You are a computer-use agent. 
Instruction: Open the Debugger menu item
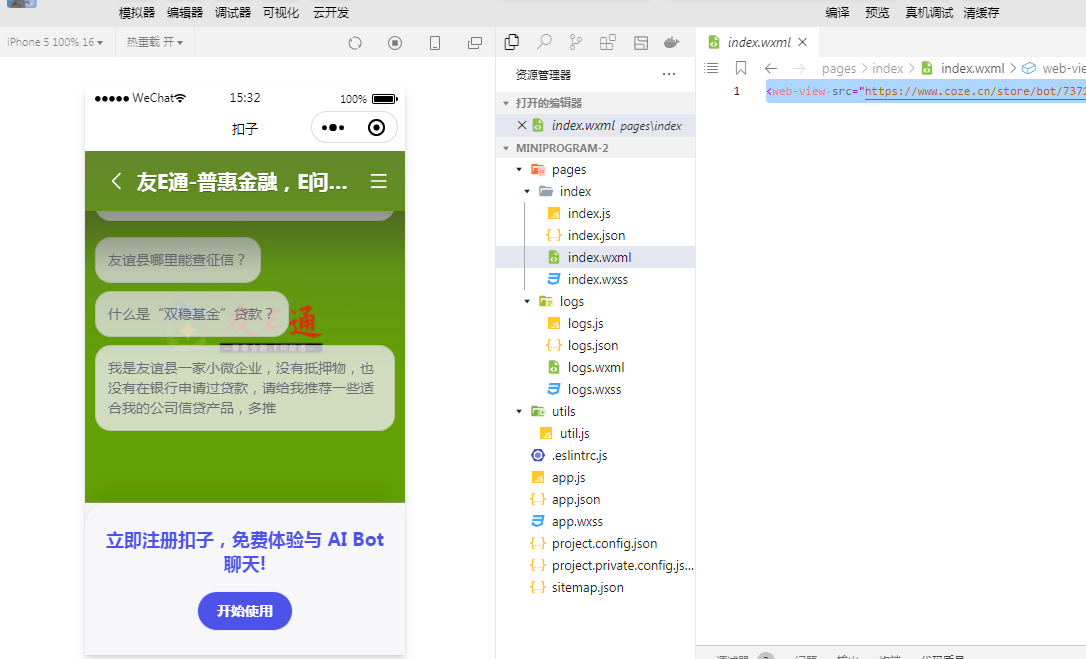tap(233, 12)
